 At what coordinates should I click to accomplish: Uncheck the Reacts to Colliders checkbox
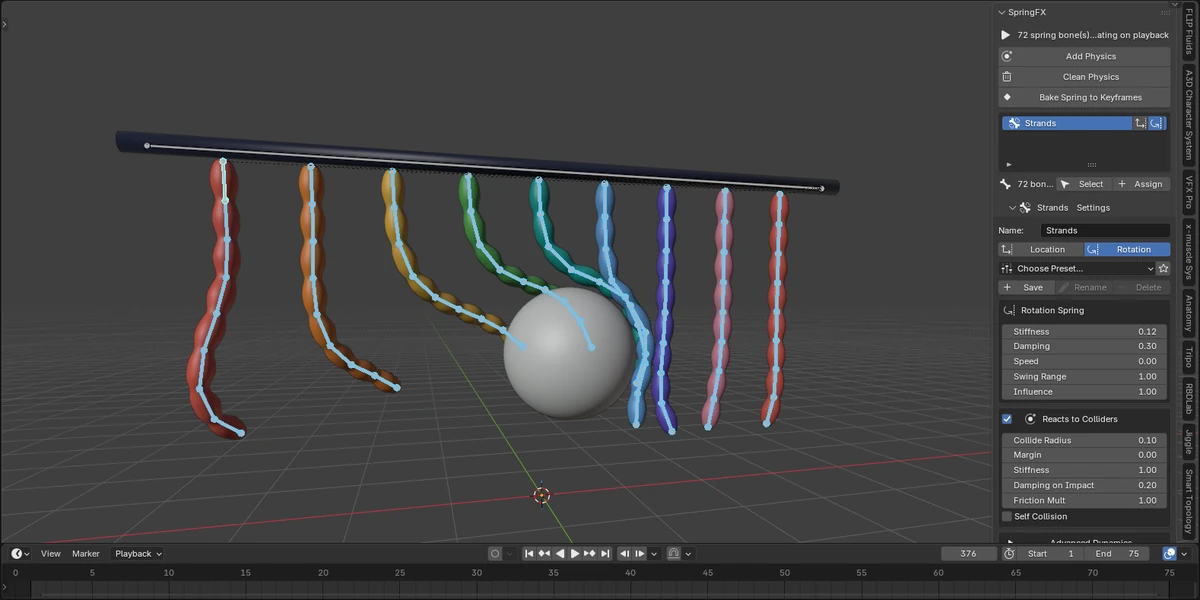pyautogui.click(x=1007, y=419)
